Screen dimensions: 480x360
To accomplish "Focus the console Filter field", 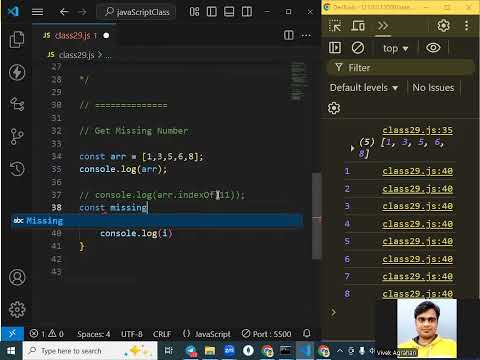I will (401, 68).
